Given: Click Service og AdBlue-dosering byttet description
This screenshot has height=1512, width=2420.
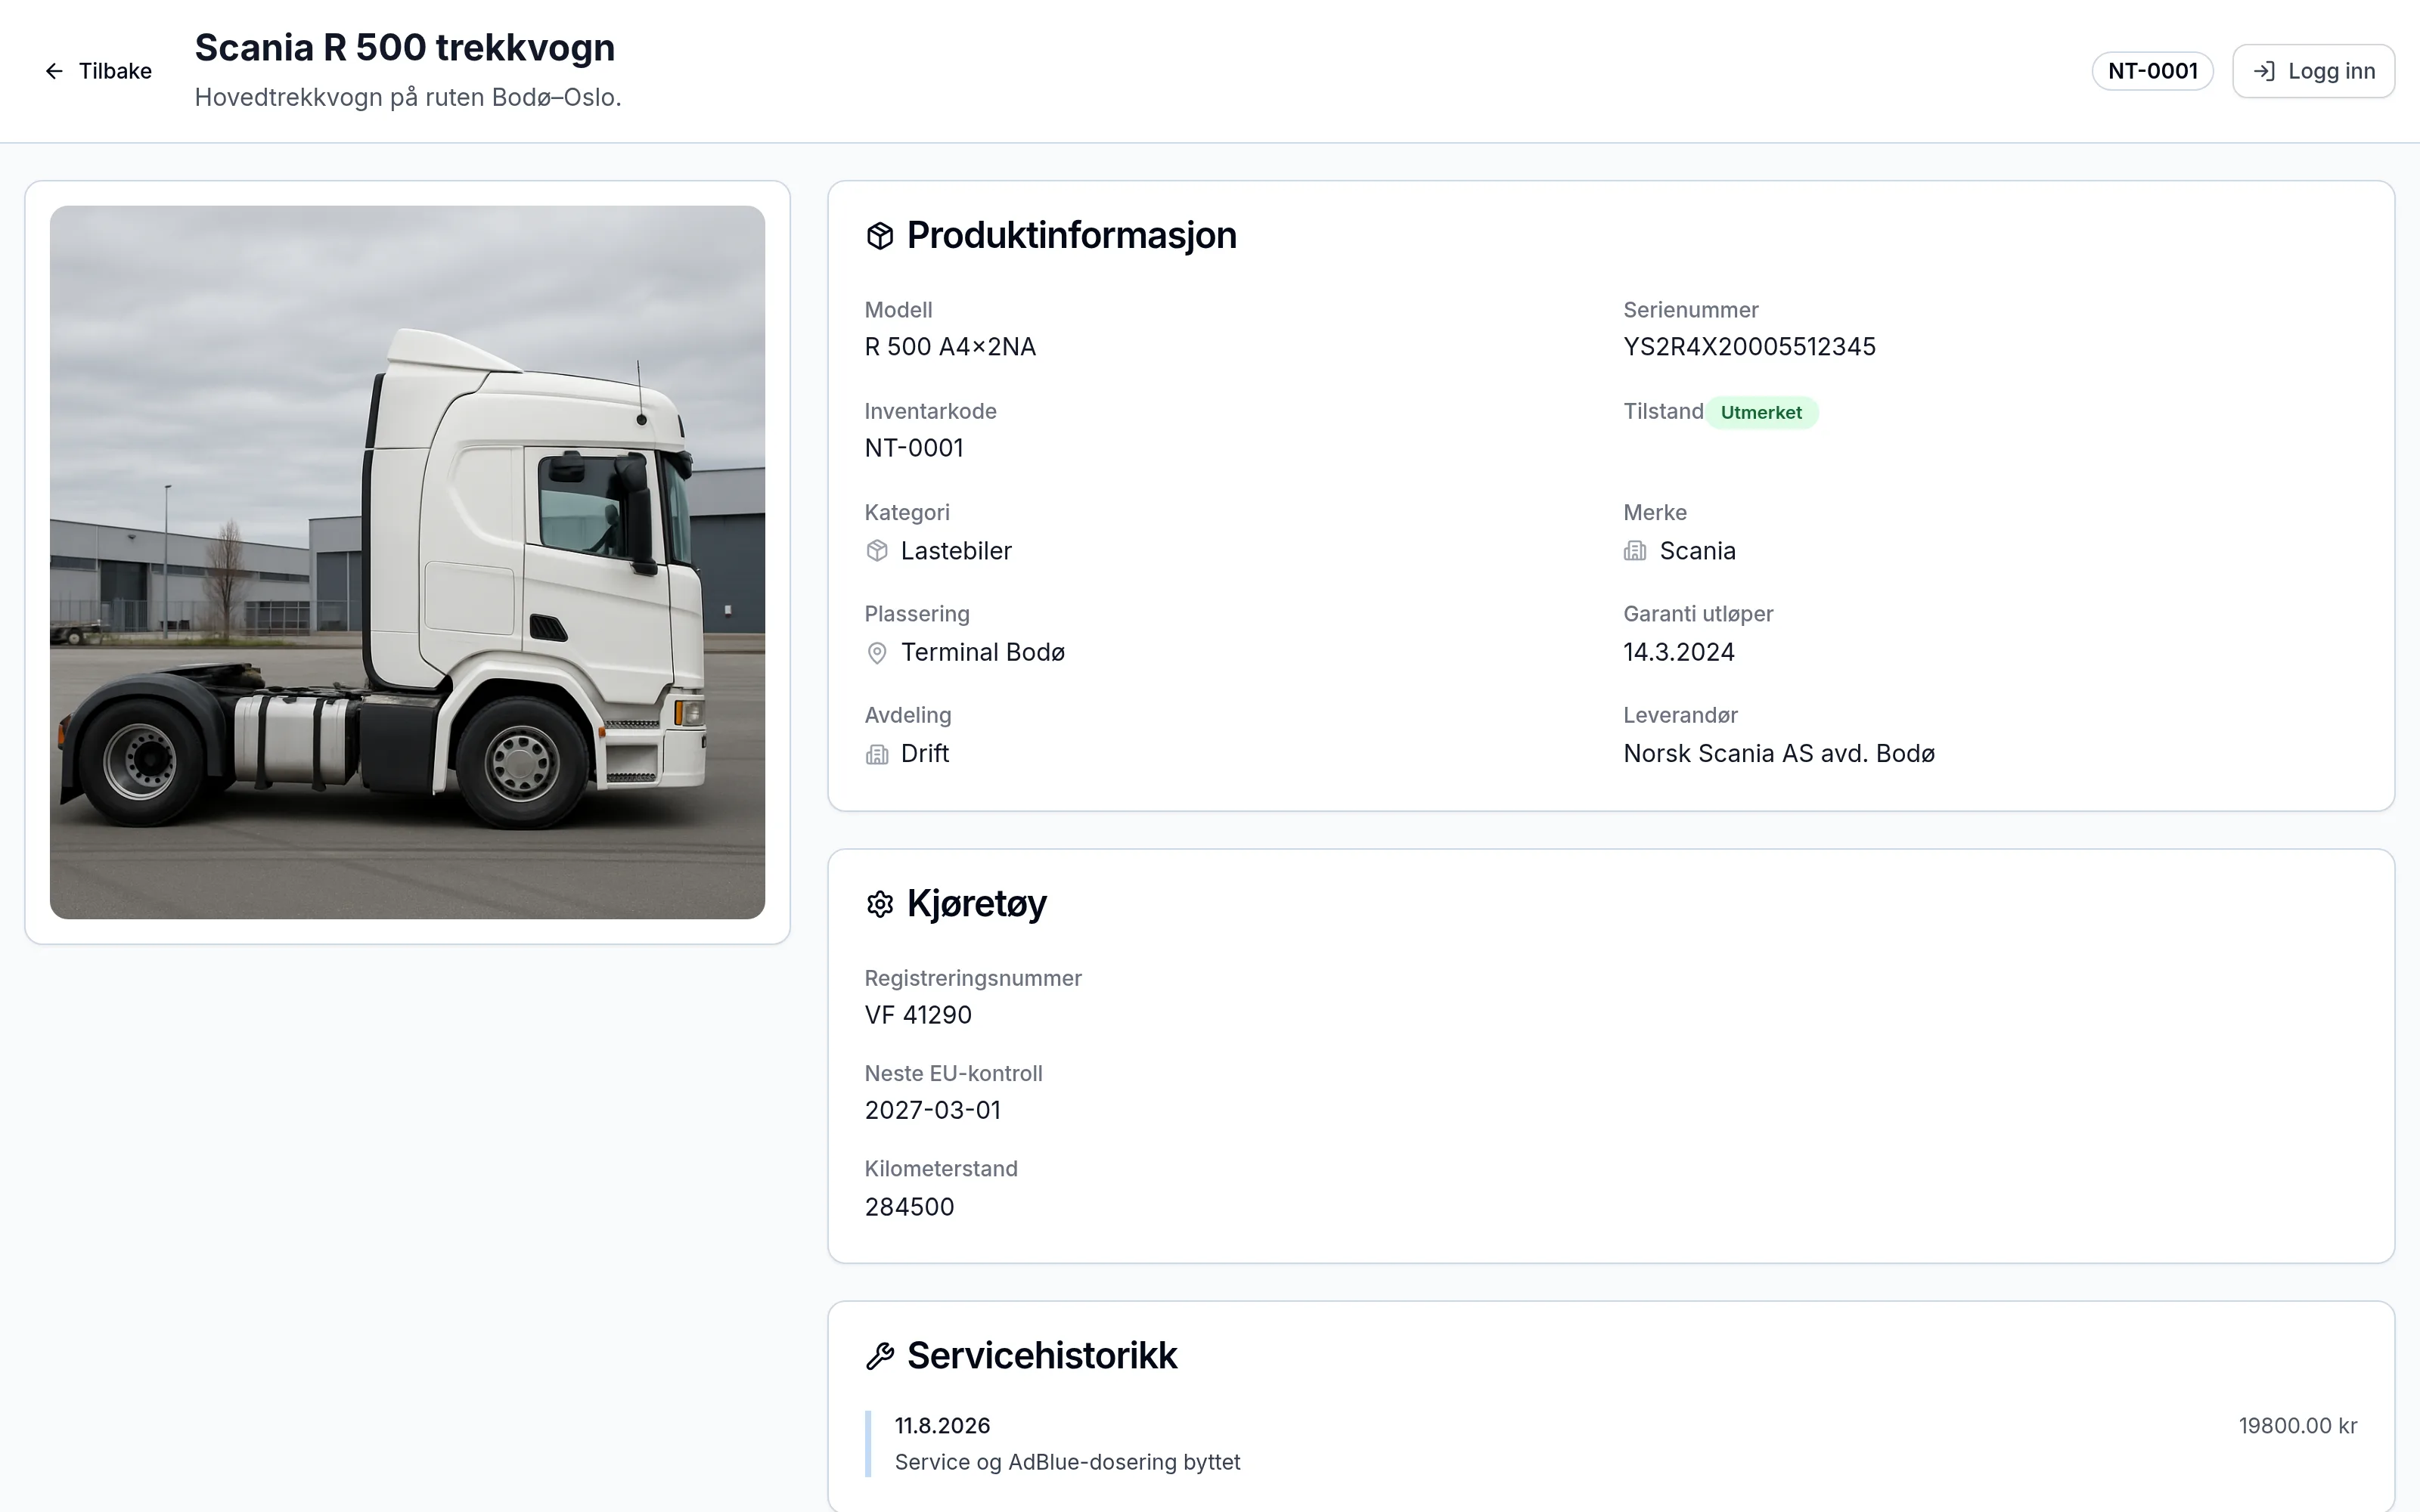Looking at the screenshot, I should tap(1067, 1462).
